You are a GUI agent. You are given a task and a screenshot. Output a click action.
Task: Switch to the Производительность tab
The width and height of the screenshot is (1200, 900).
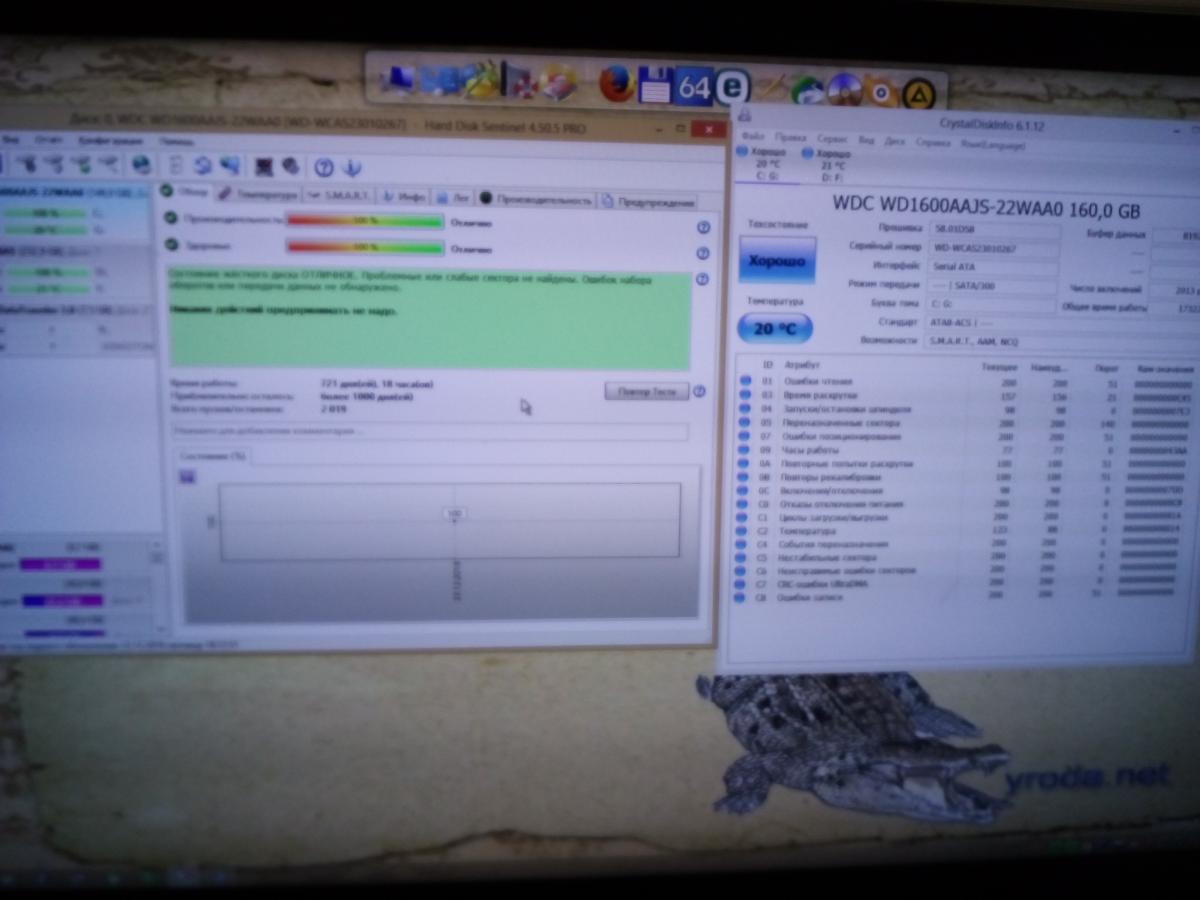click(x=536, y=199)
